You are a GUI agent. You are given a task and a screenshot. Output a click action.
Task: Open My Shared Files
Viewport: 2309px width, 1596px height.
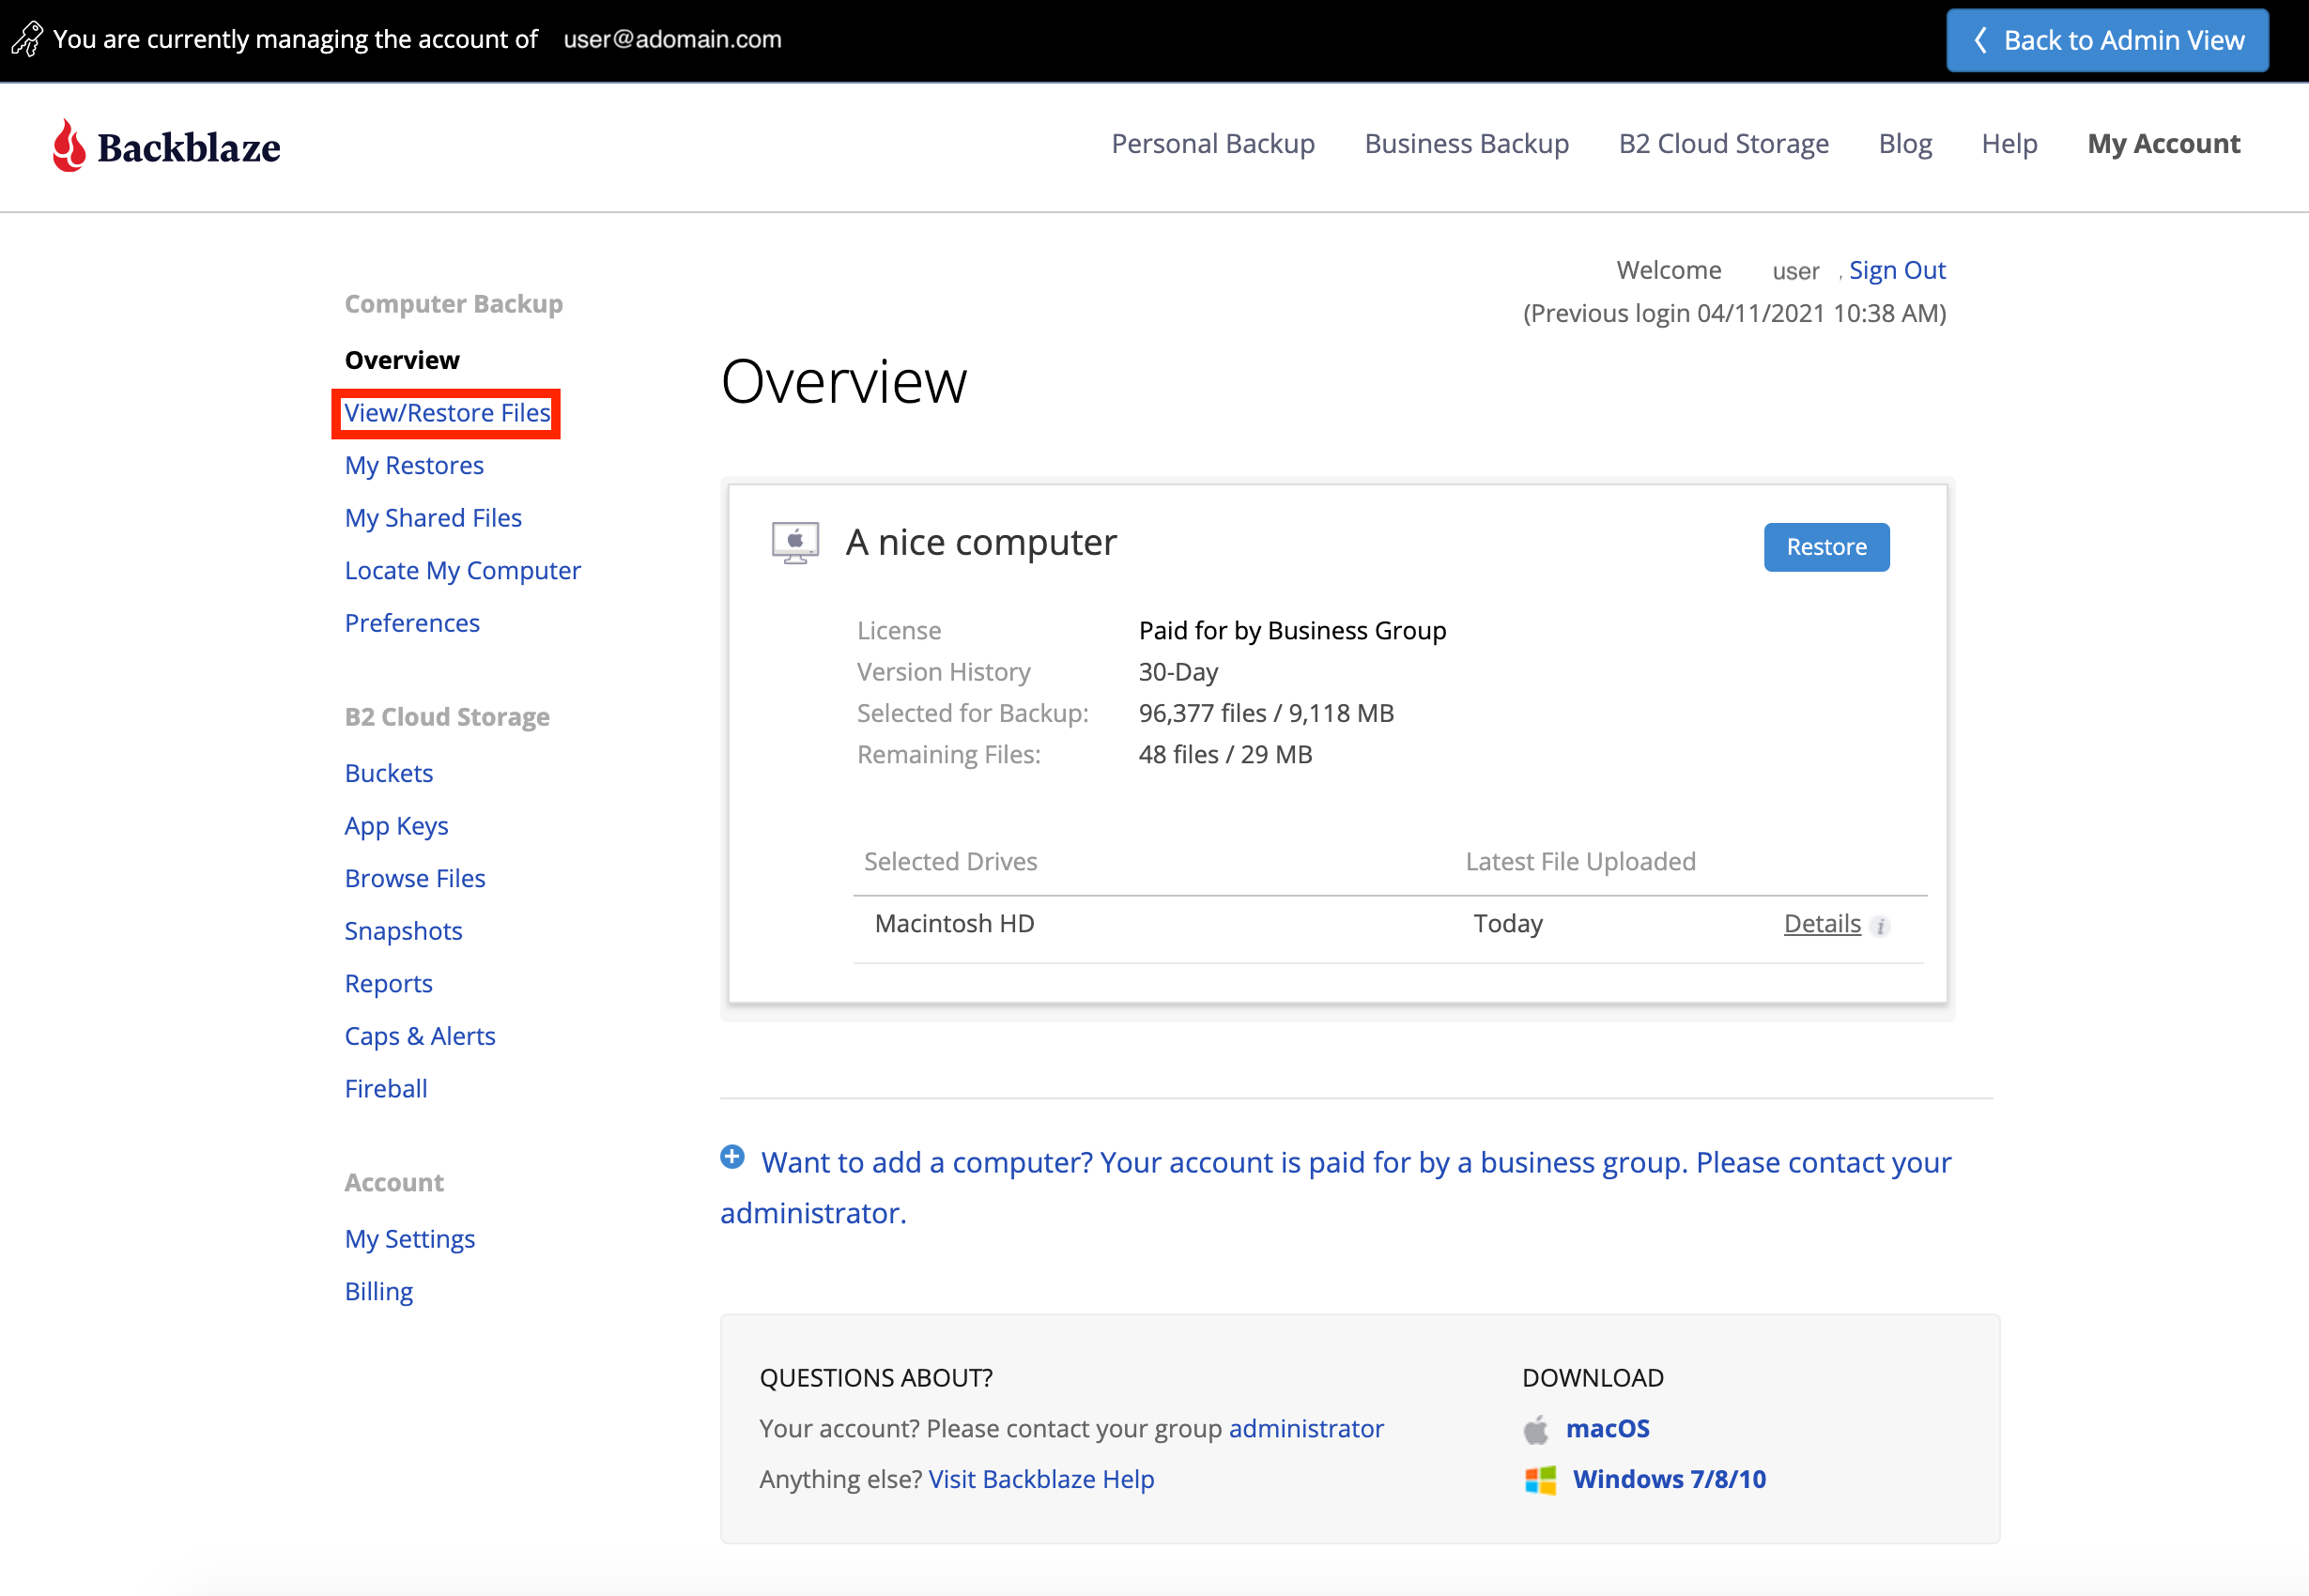(433, 518)
